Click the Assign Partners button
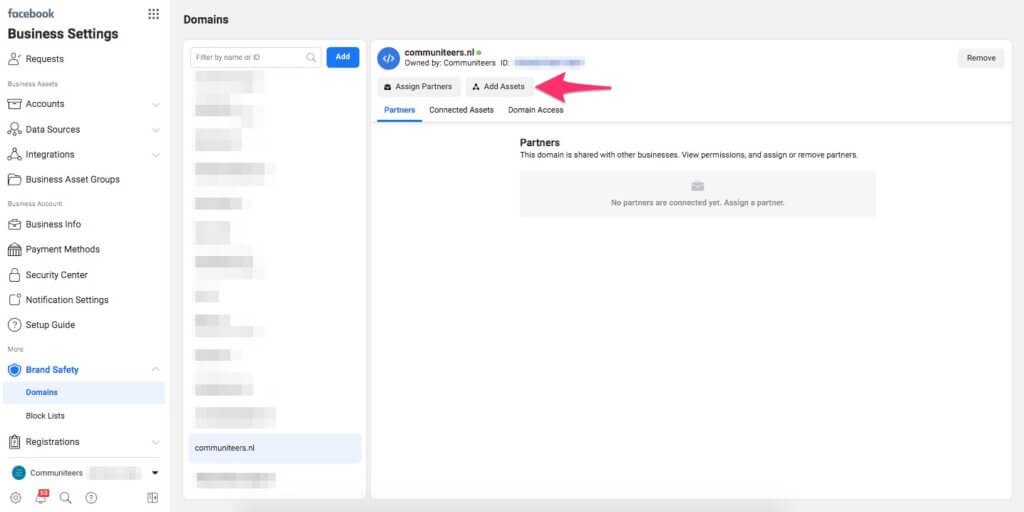Screen dimensions: 1024x512 (x=418, y=87)
